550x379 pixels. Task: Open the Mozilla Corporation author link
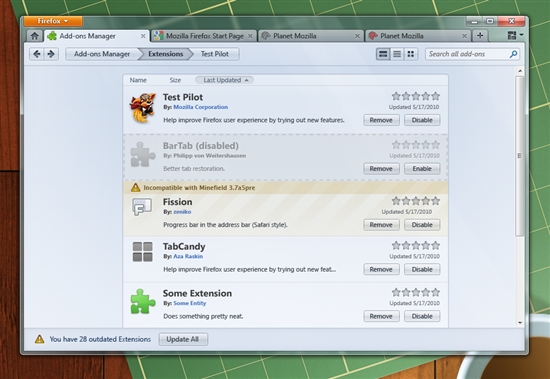click(201, 107)
